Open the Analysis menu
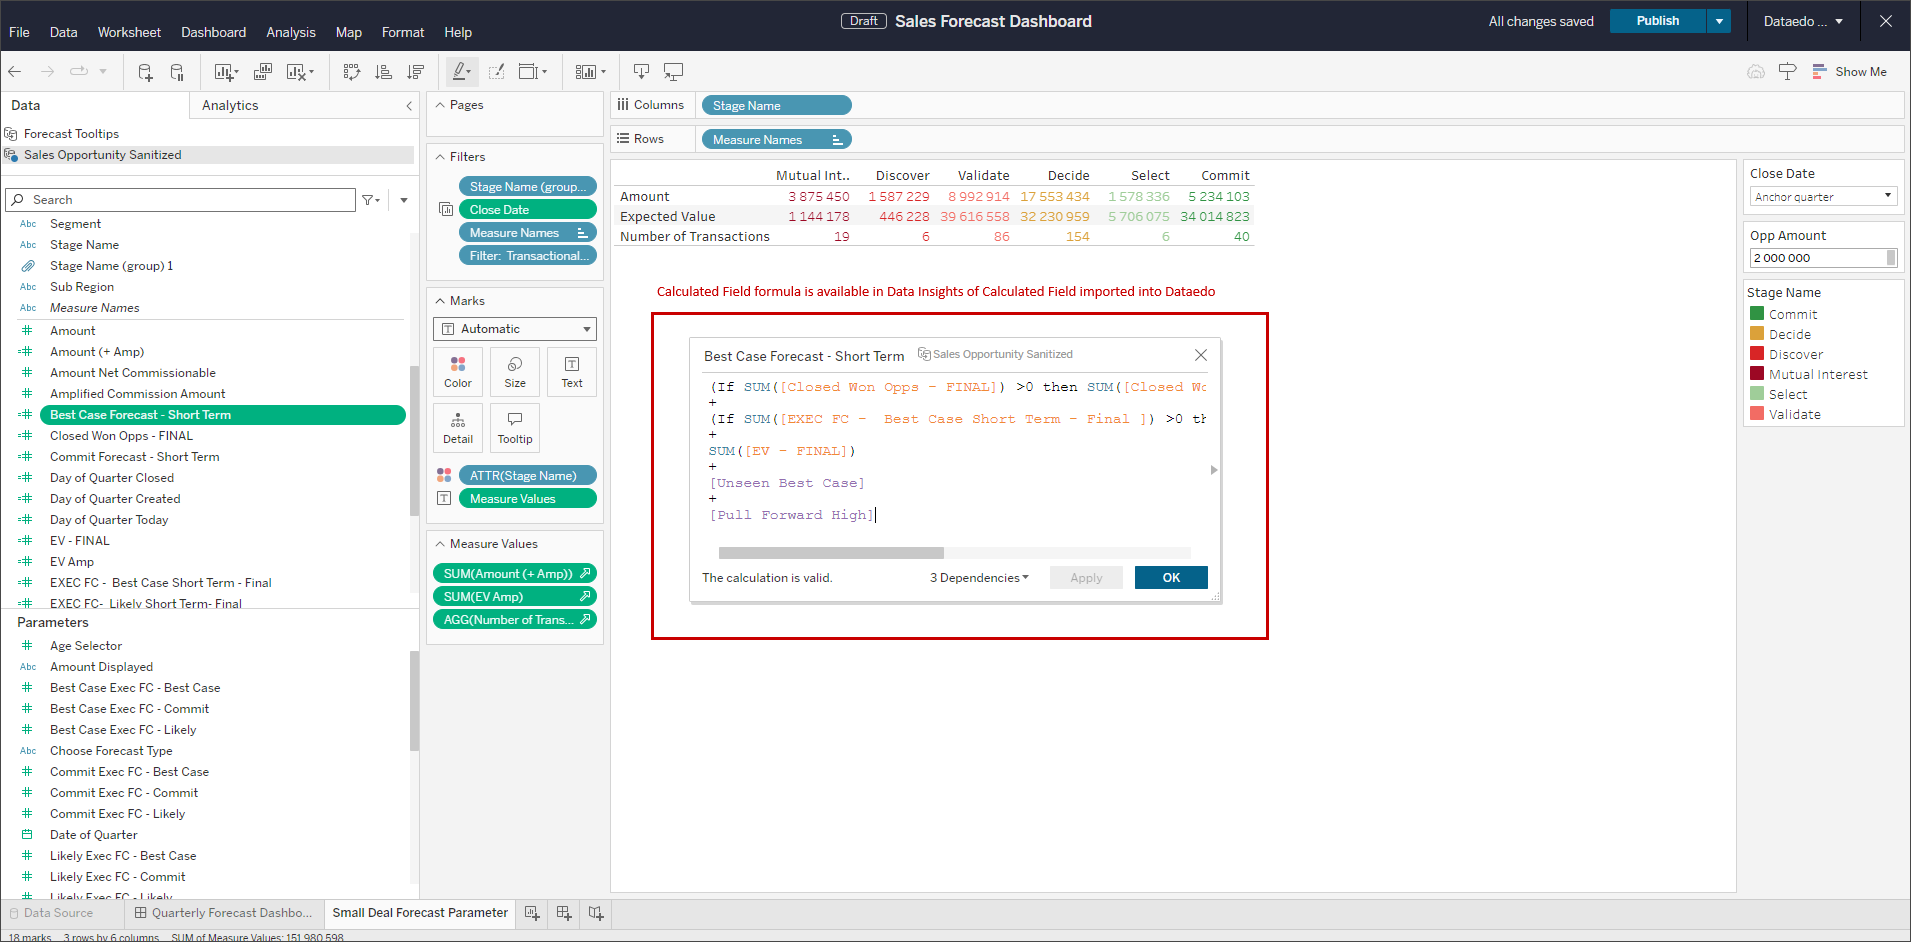This screenshot has width=1911, height=942. point(291,32)
